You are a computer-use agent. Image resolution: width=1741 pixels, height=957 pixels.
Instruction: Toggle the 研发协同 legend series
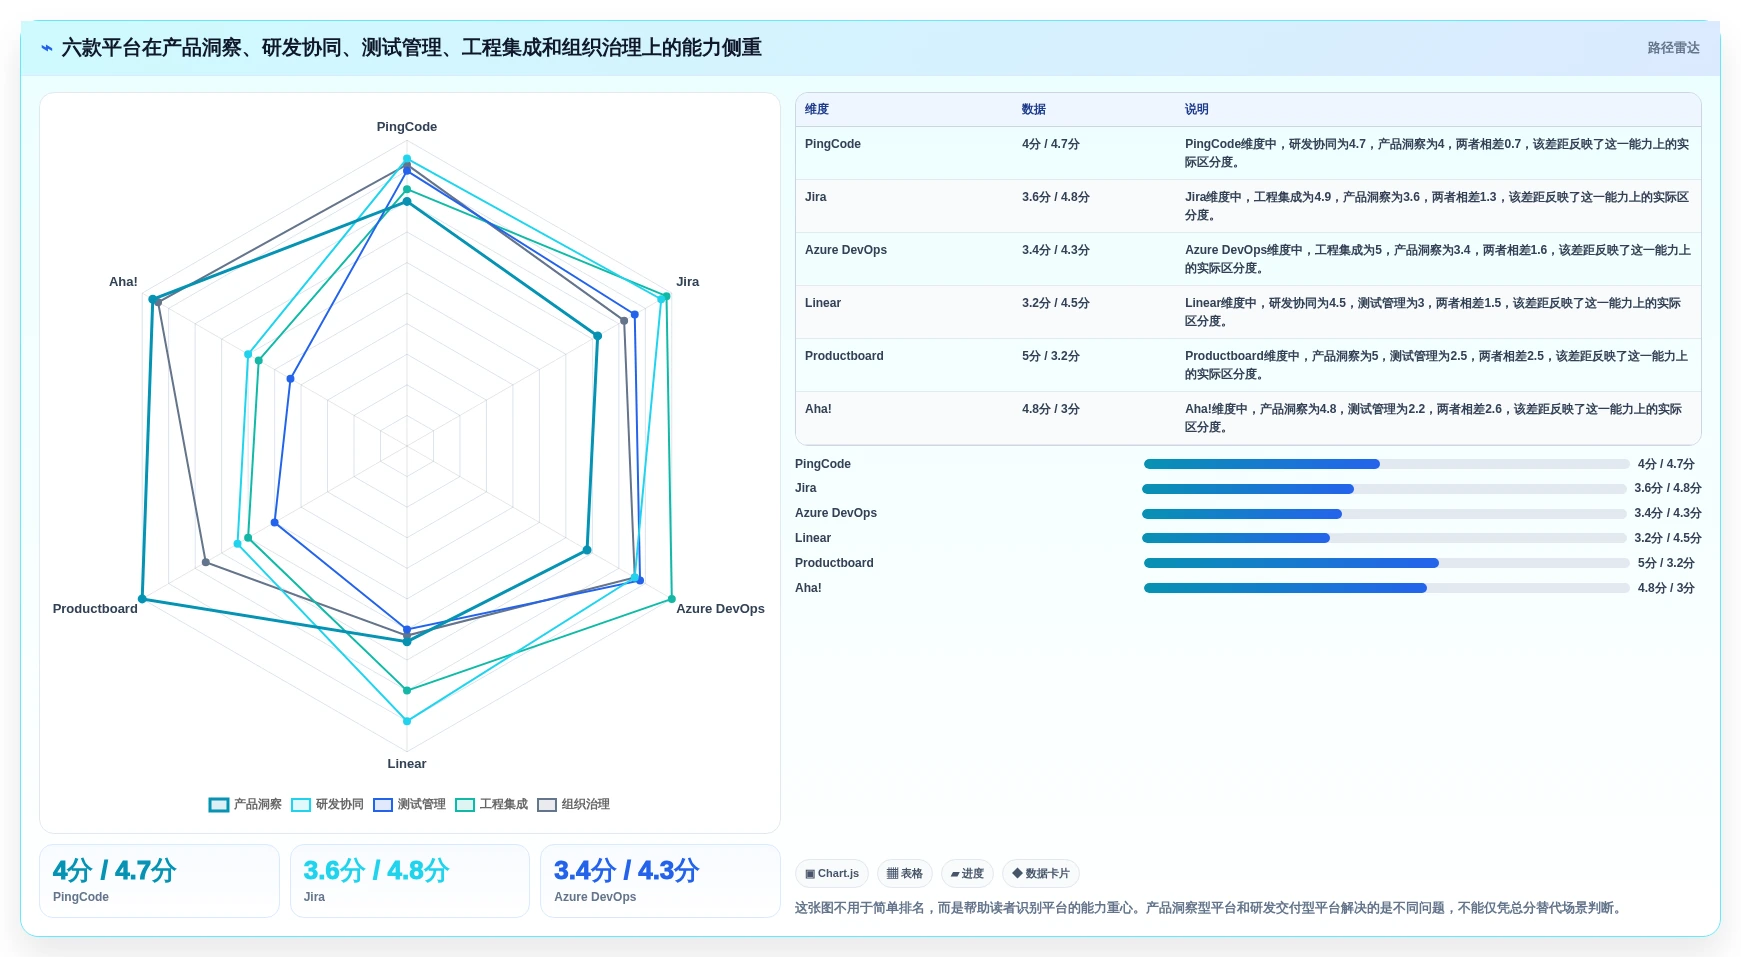[x=327, y=804]
